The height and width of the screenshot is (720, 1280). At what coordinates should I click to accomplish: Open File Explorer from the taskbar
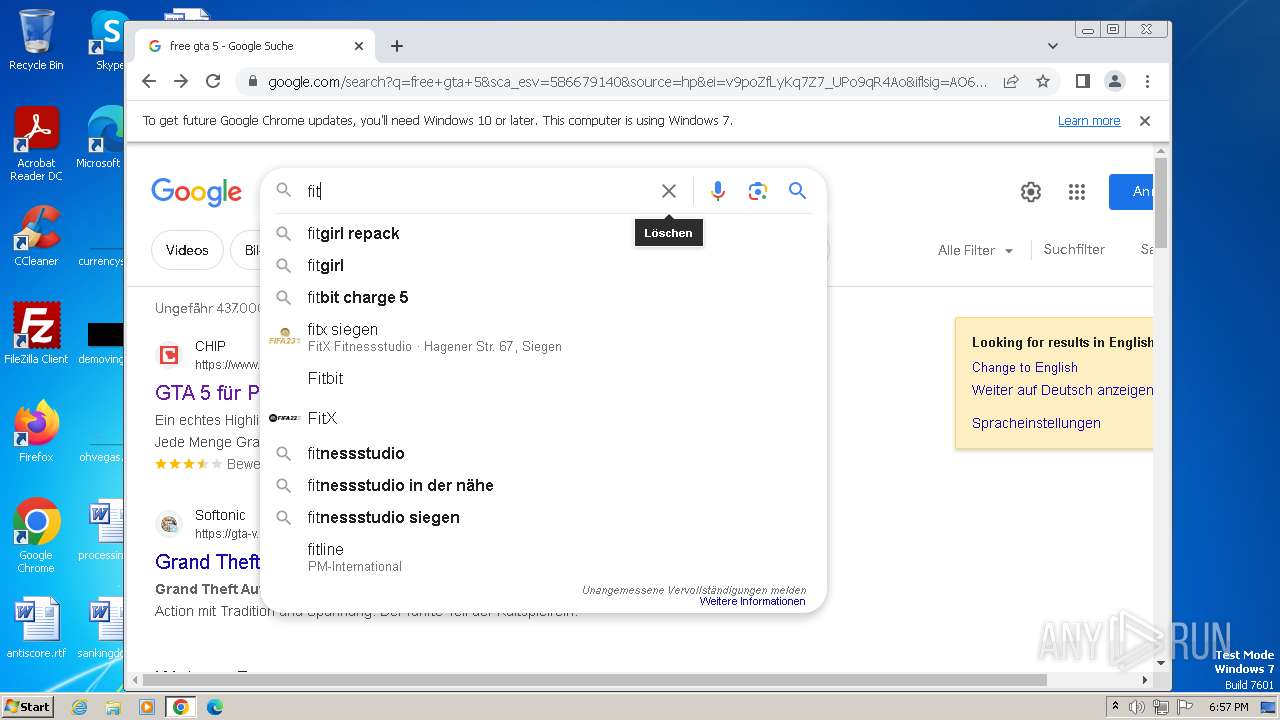coord(113,707)
